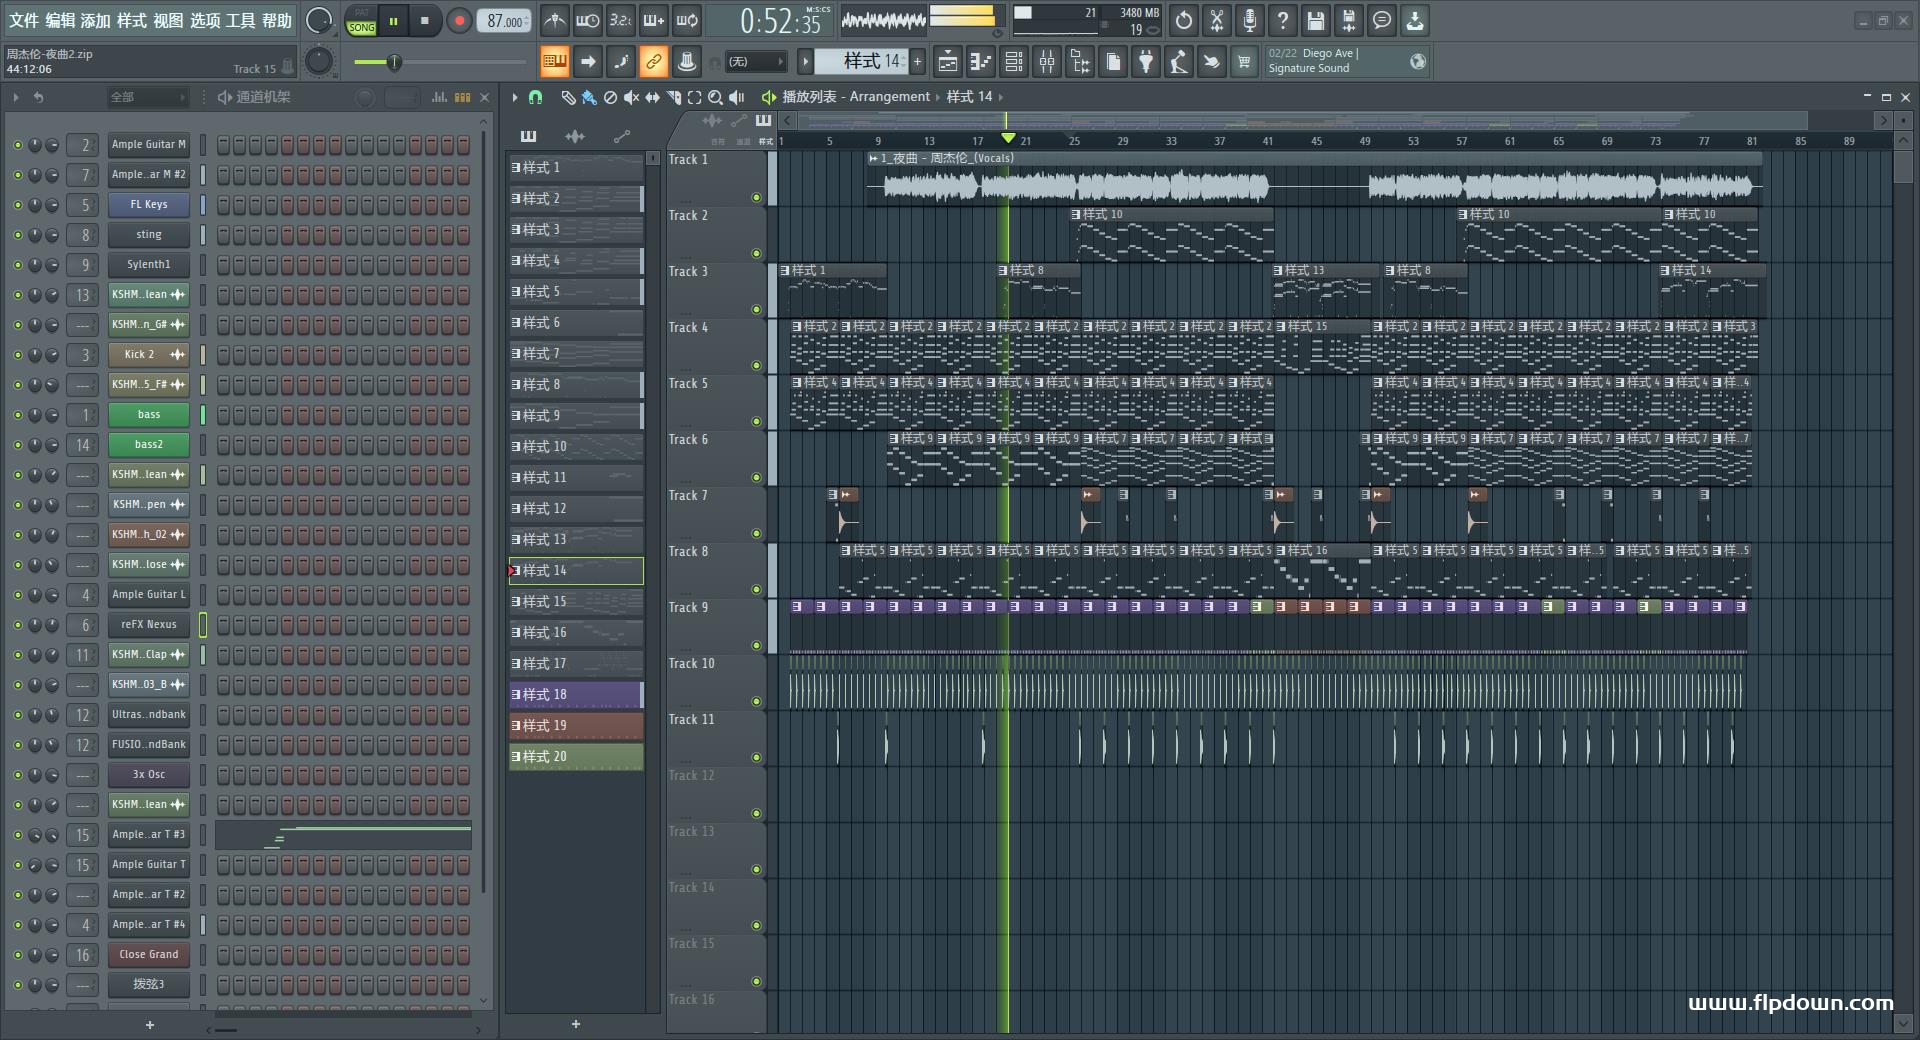Open the 样式 (Patterns) menu
Viewport: 1920px width, 1040px height.
132,20
